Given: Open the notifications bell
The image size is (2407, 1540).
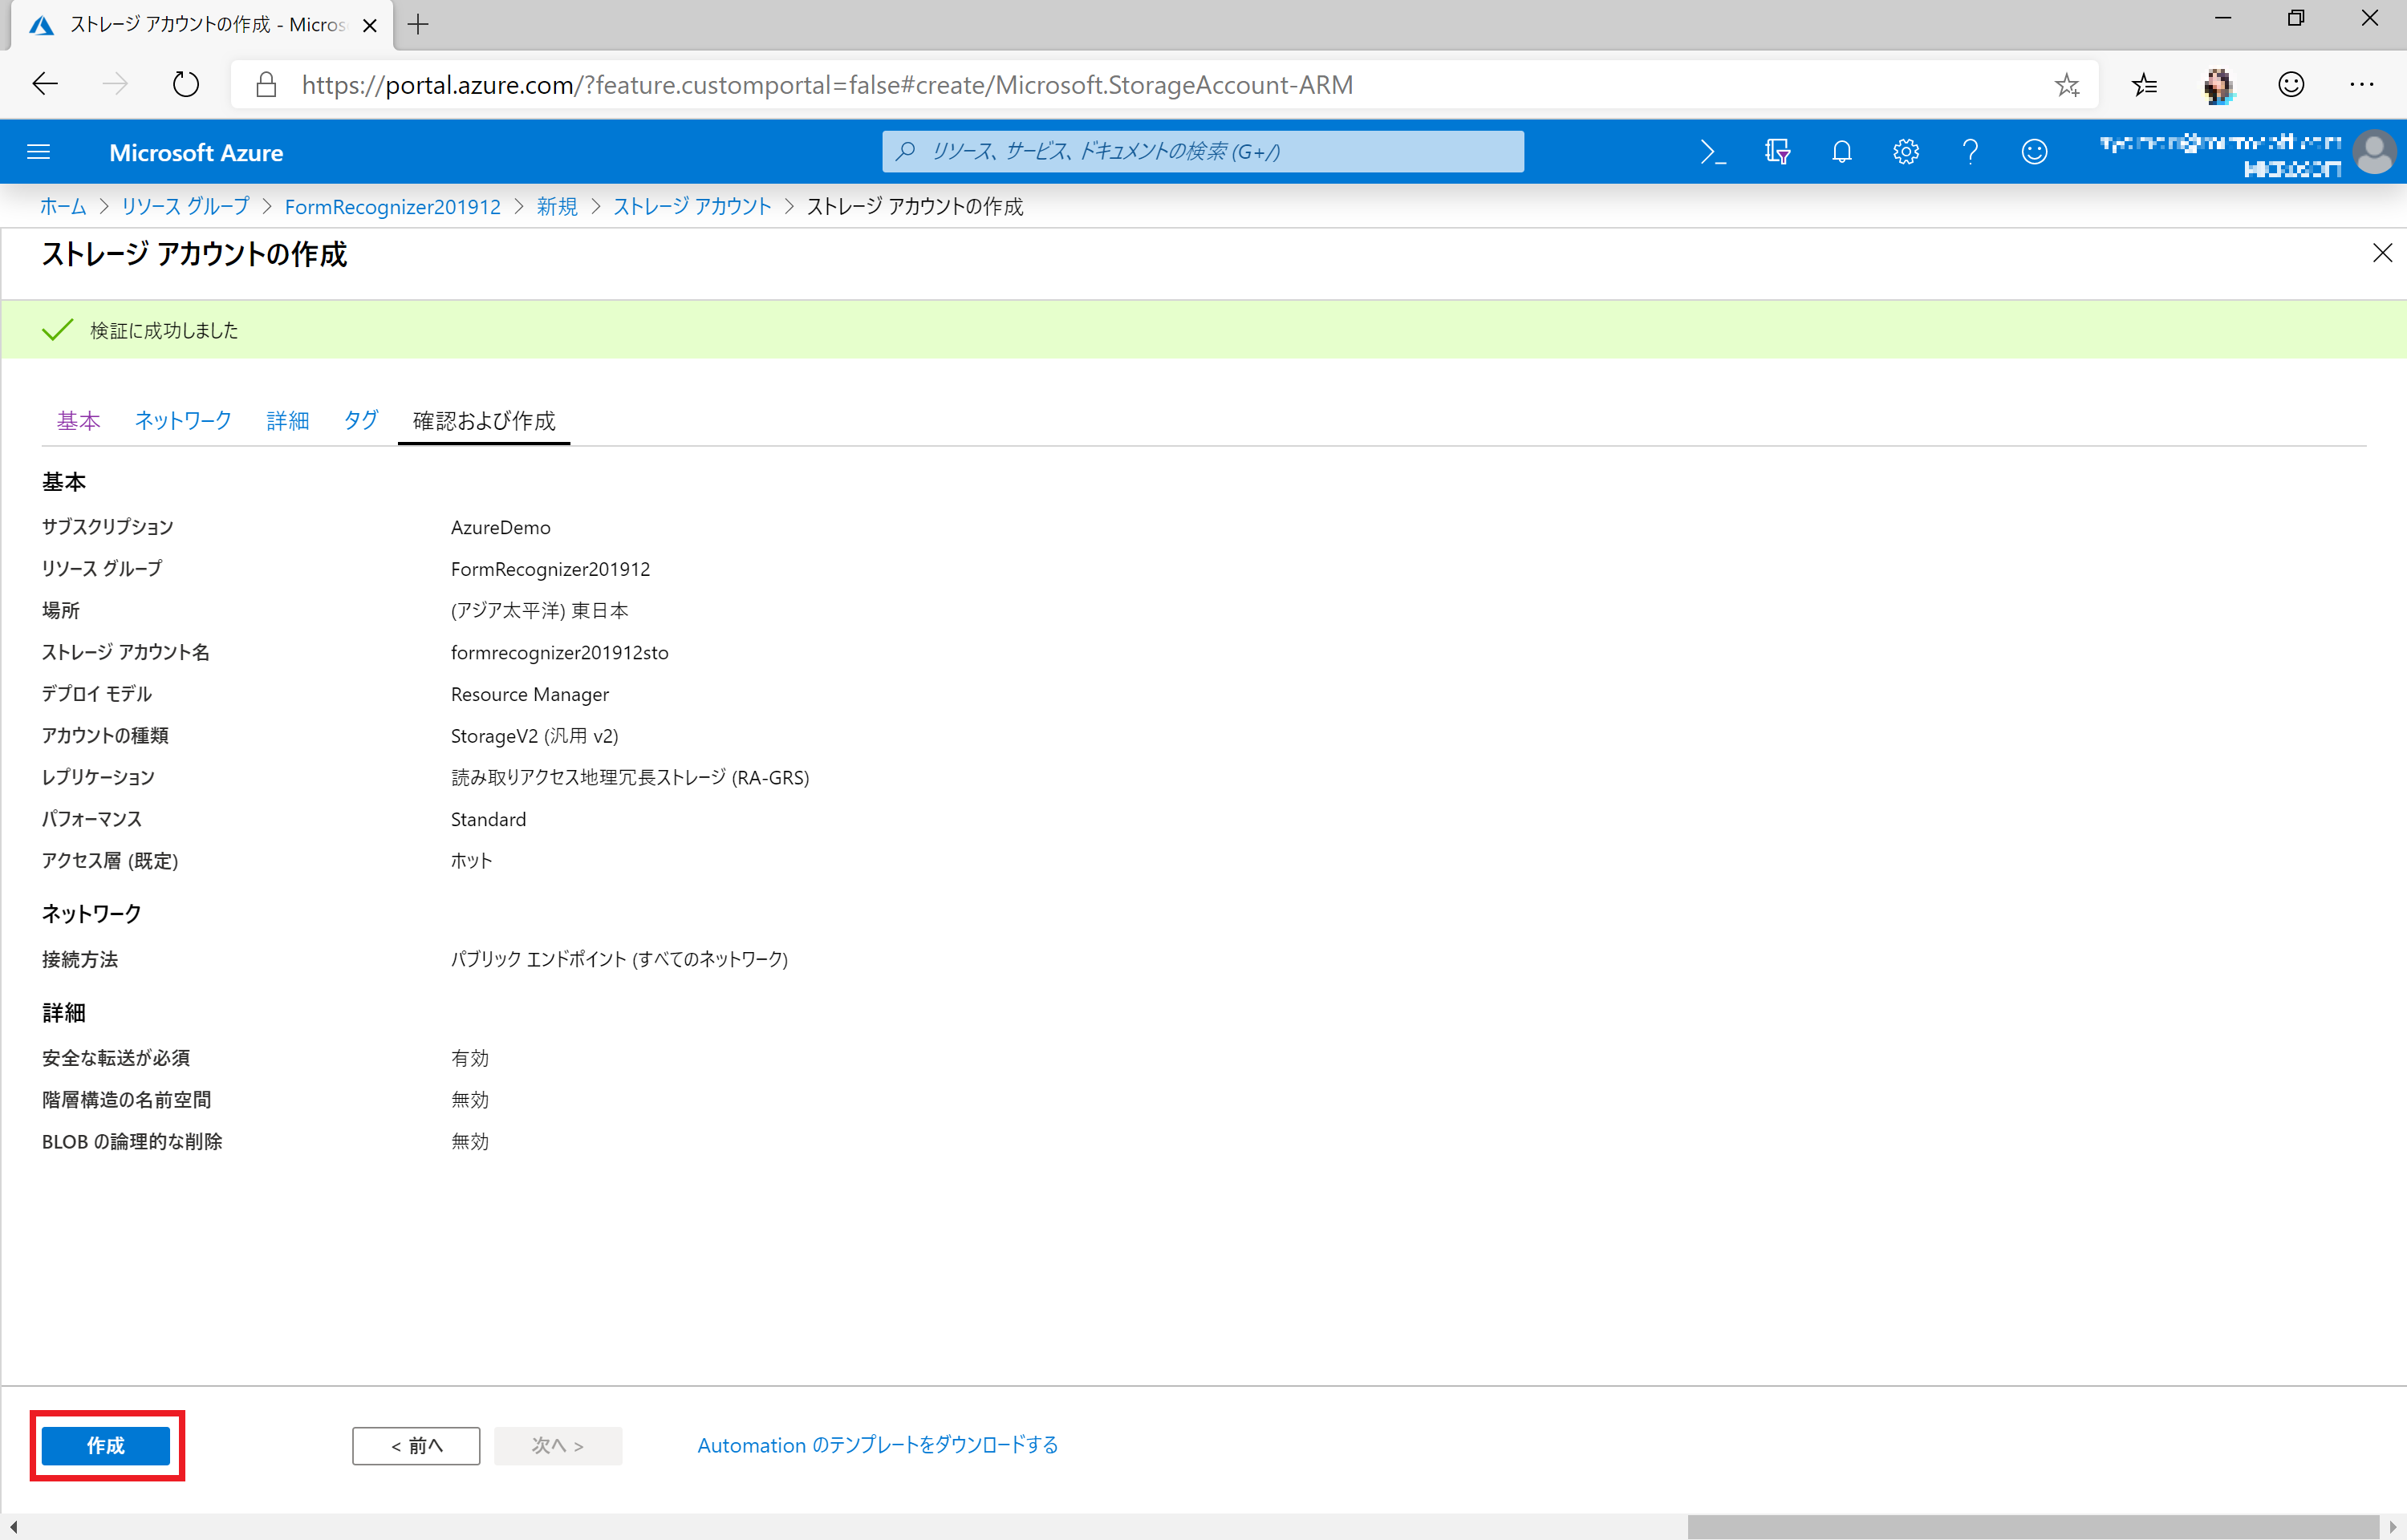Looking at the screenshot, I should point(1841,152).
